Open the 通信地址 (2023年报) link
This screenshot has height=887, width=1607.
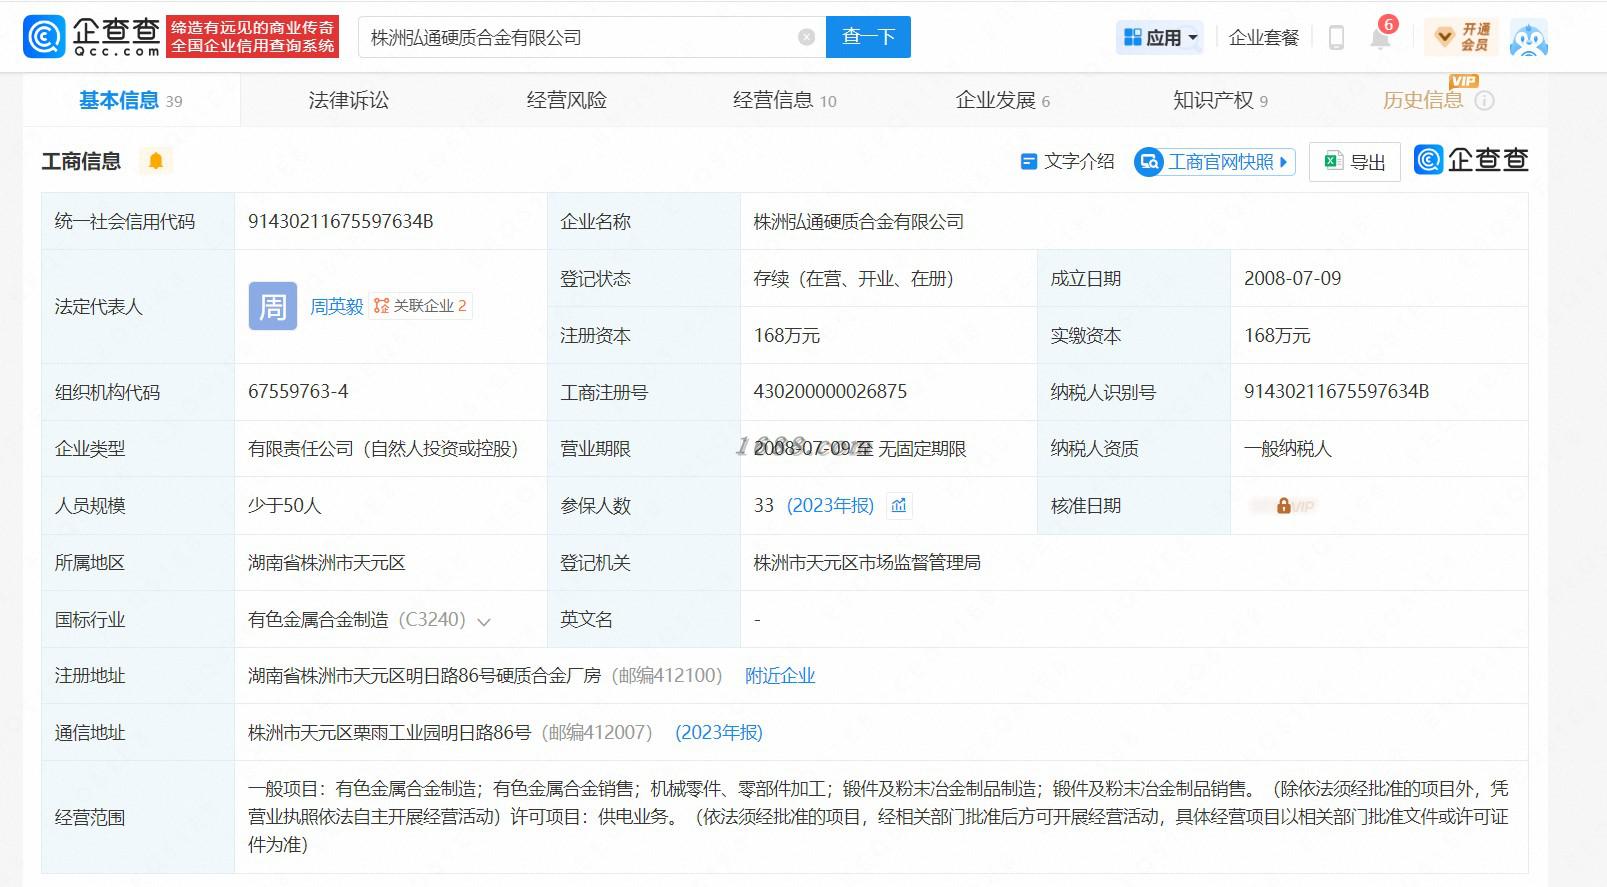click(719, 733)
